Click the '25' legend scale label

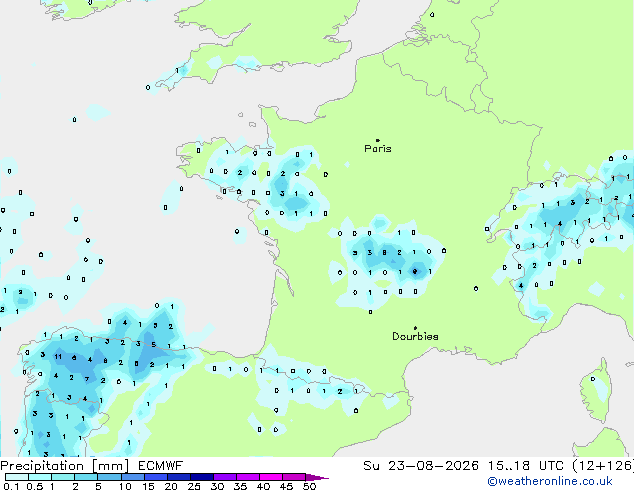tap(194, 486)
